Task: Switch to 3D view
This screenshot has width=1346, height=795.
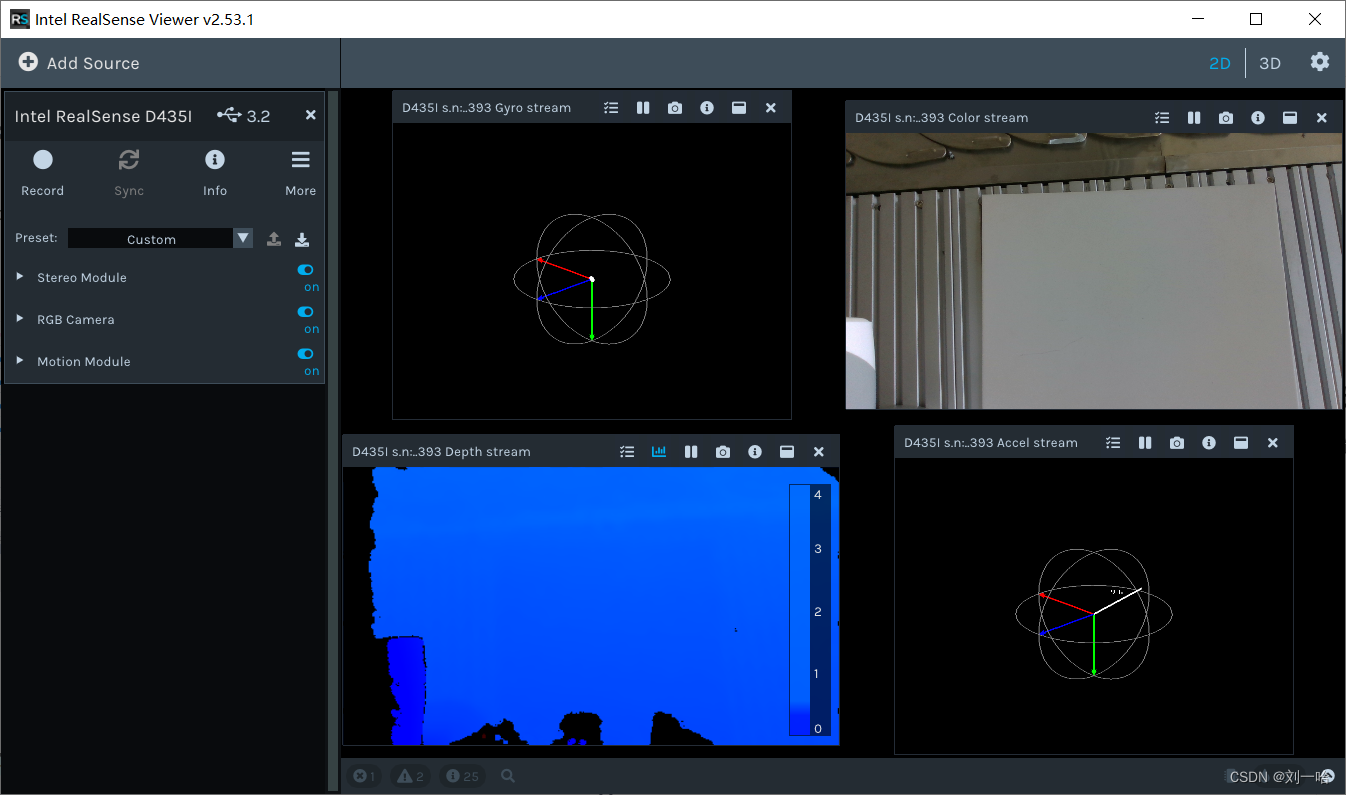Action: (x=1269, y=63)
